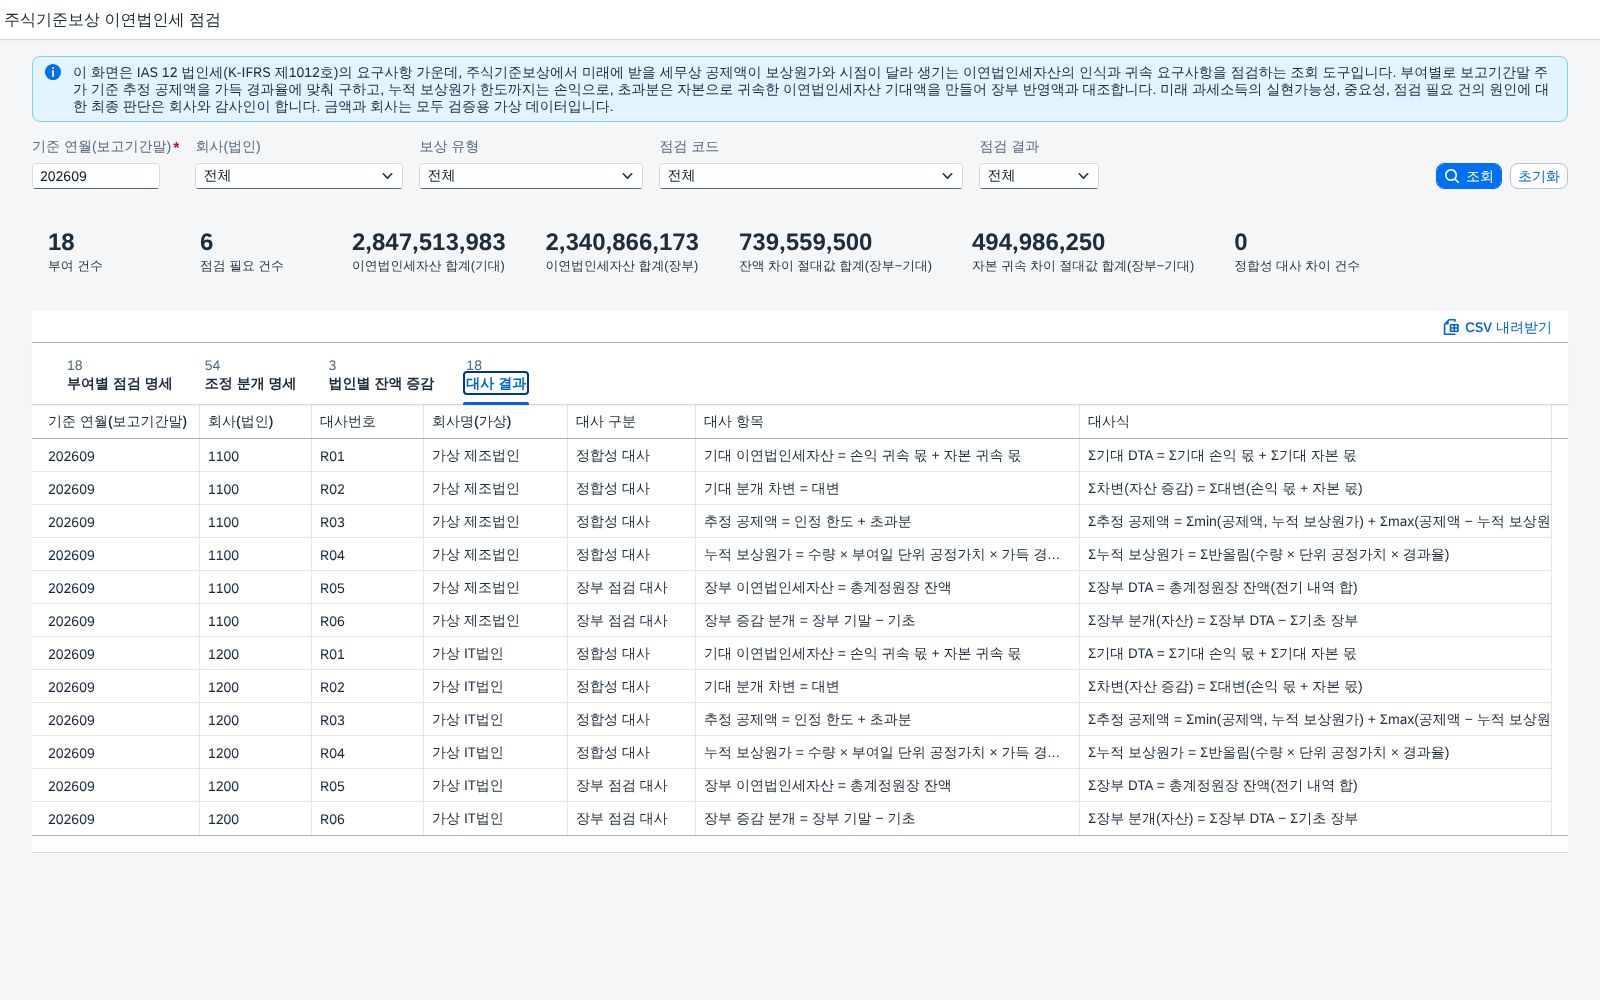Click the 2,340,866,173 book total value
The height and width of the screenshot is (1000, 1600).
point(622,242)
